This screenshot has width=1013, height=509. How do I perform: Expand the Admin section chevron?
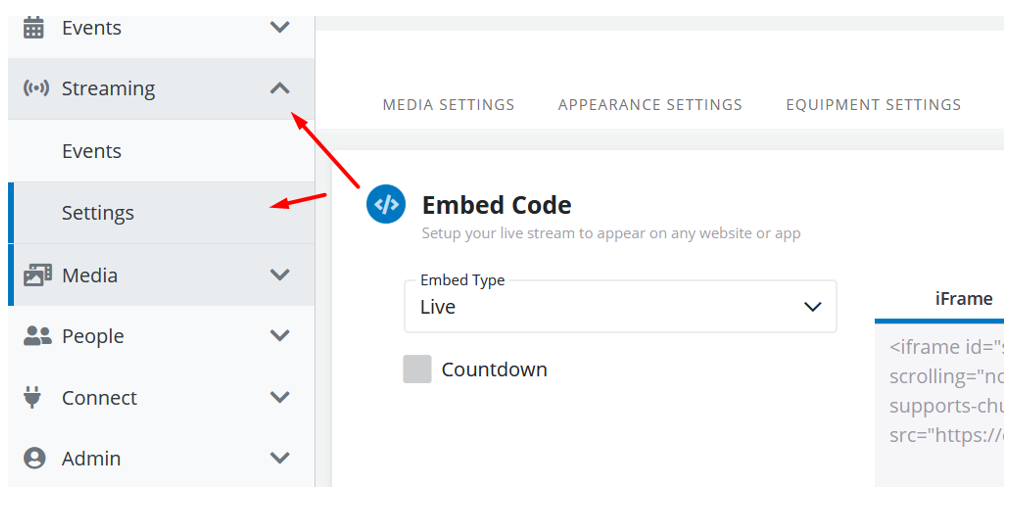click(280, 458)
